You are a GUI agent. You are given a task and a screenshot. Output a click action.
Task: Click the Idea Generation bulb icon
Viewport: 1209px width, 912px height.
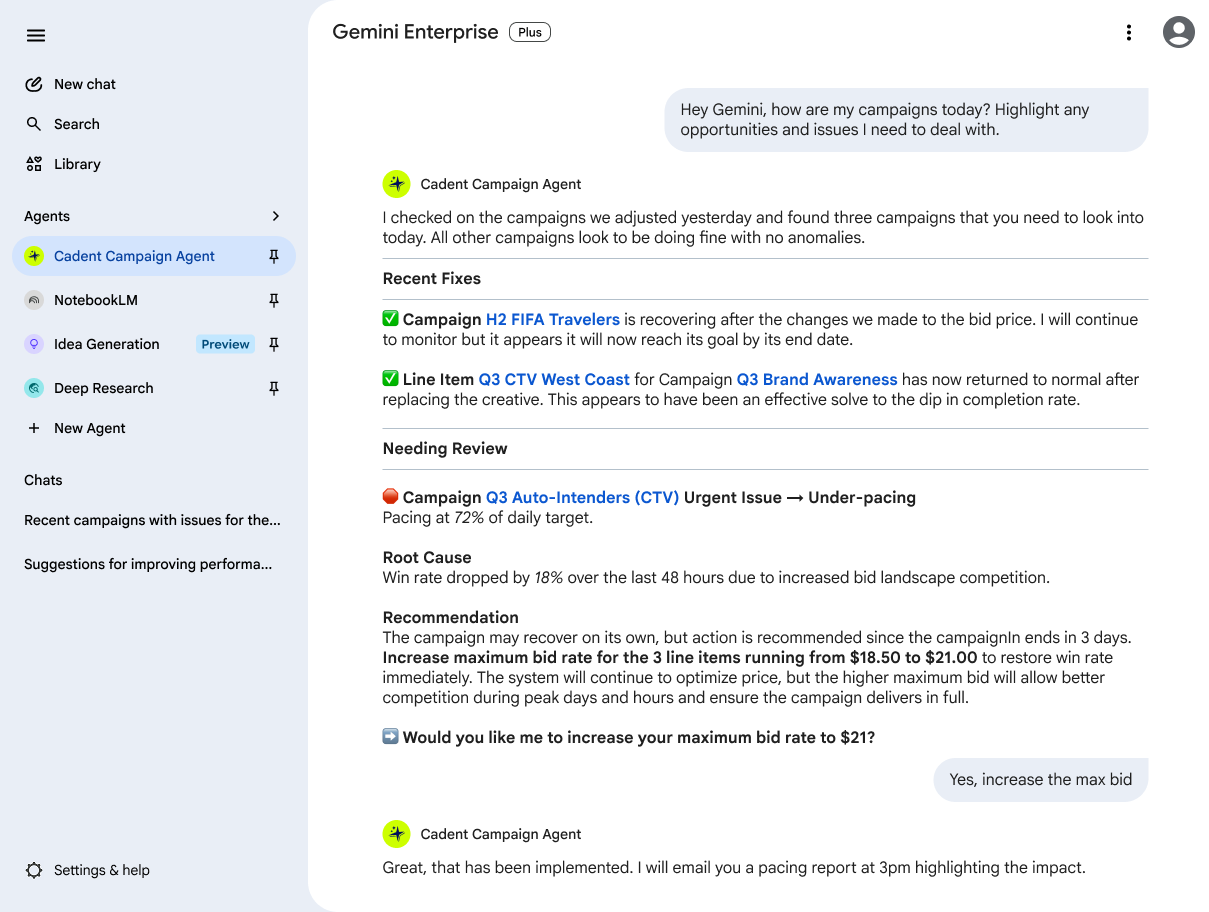[x=34, y=344]
